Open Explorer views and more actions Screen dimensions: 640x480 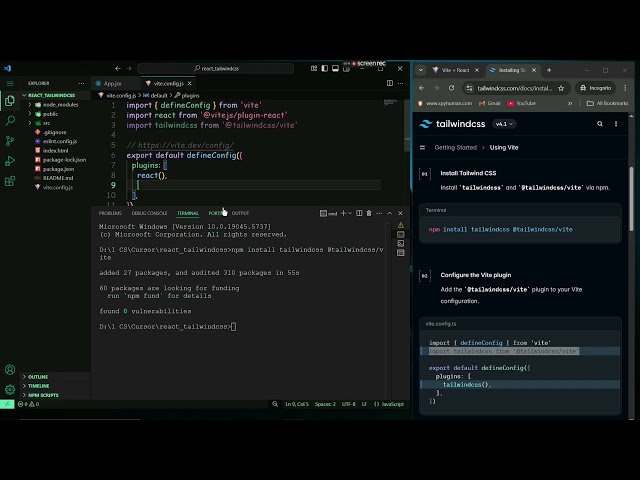pyautogui.click(x=81, y=83)
